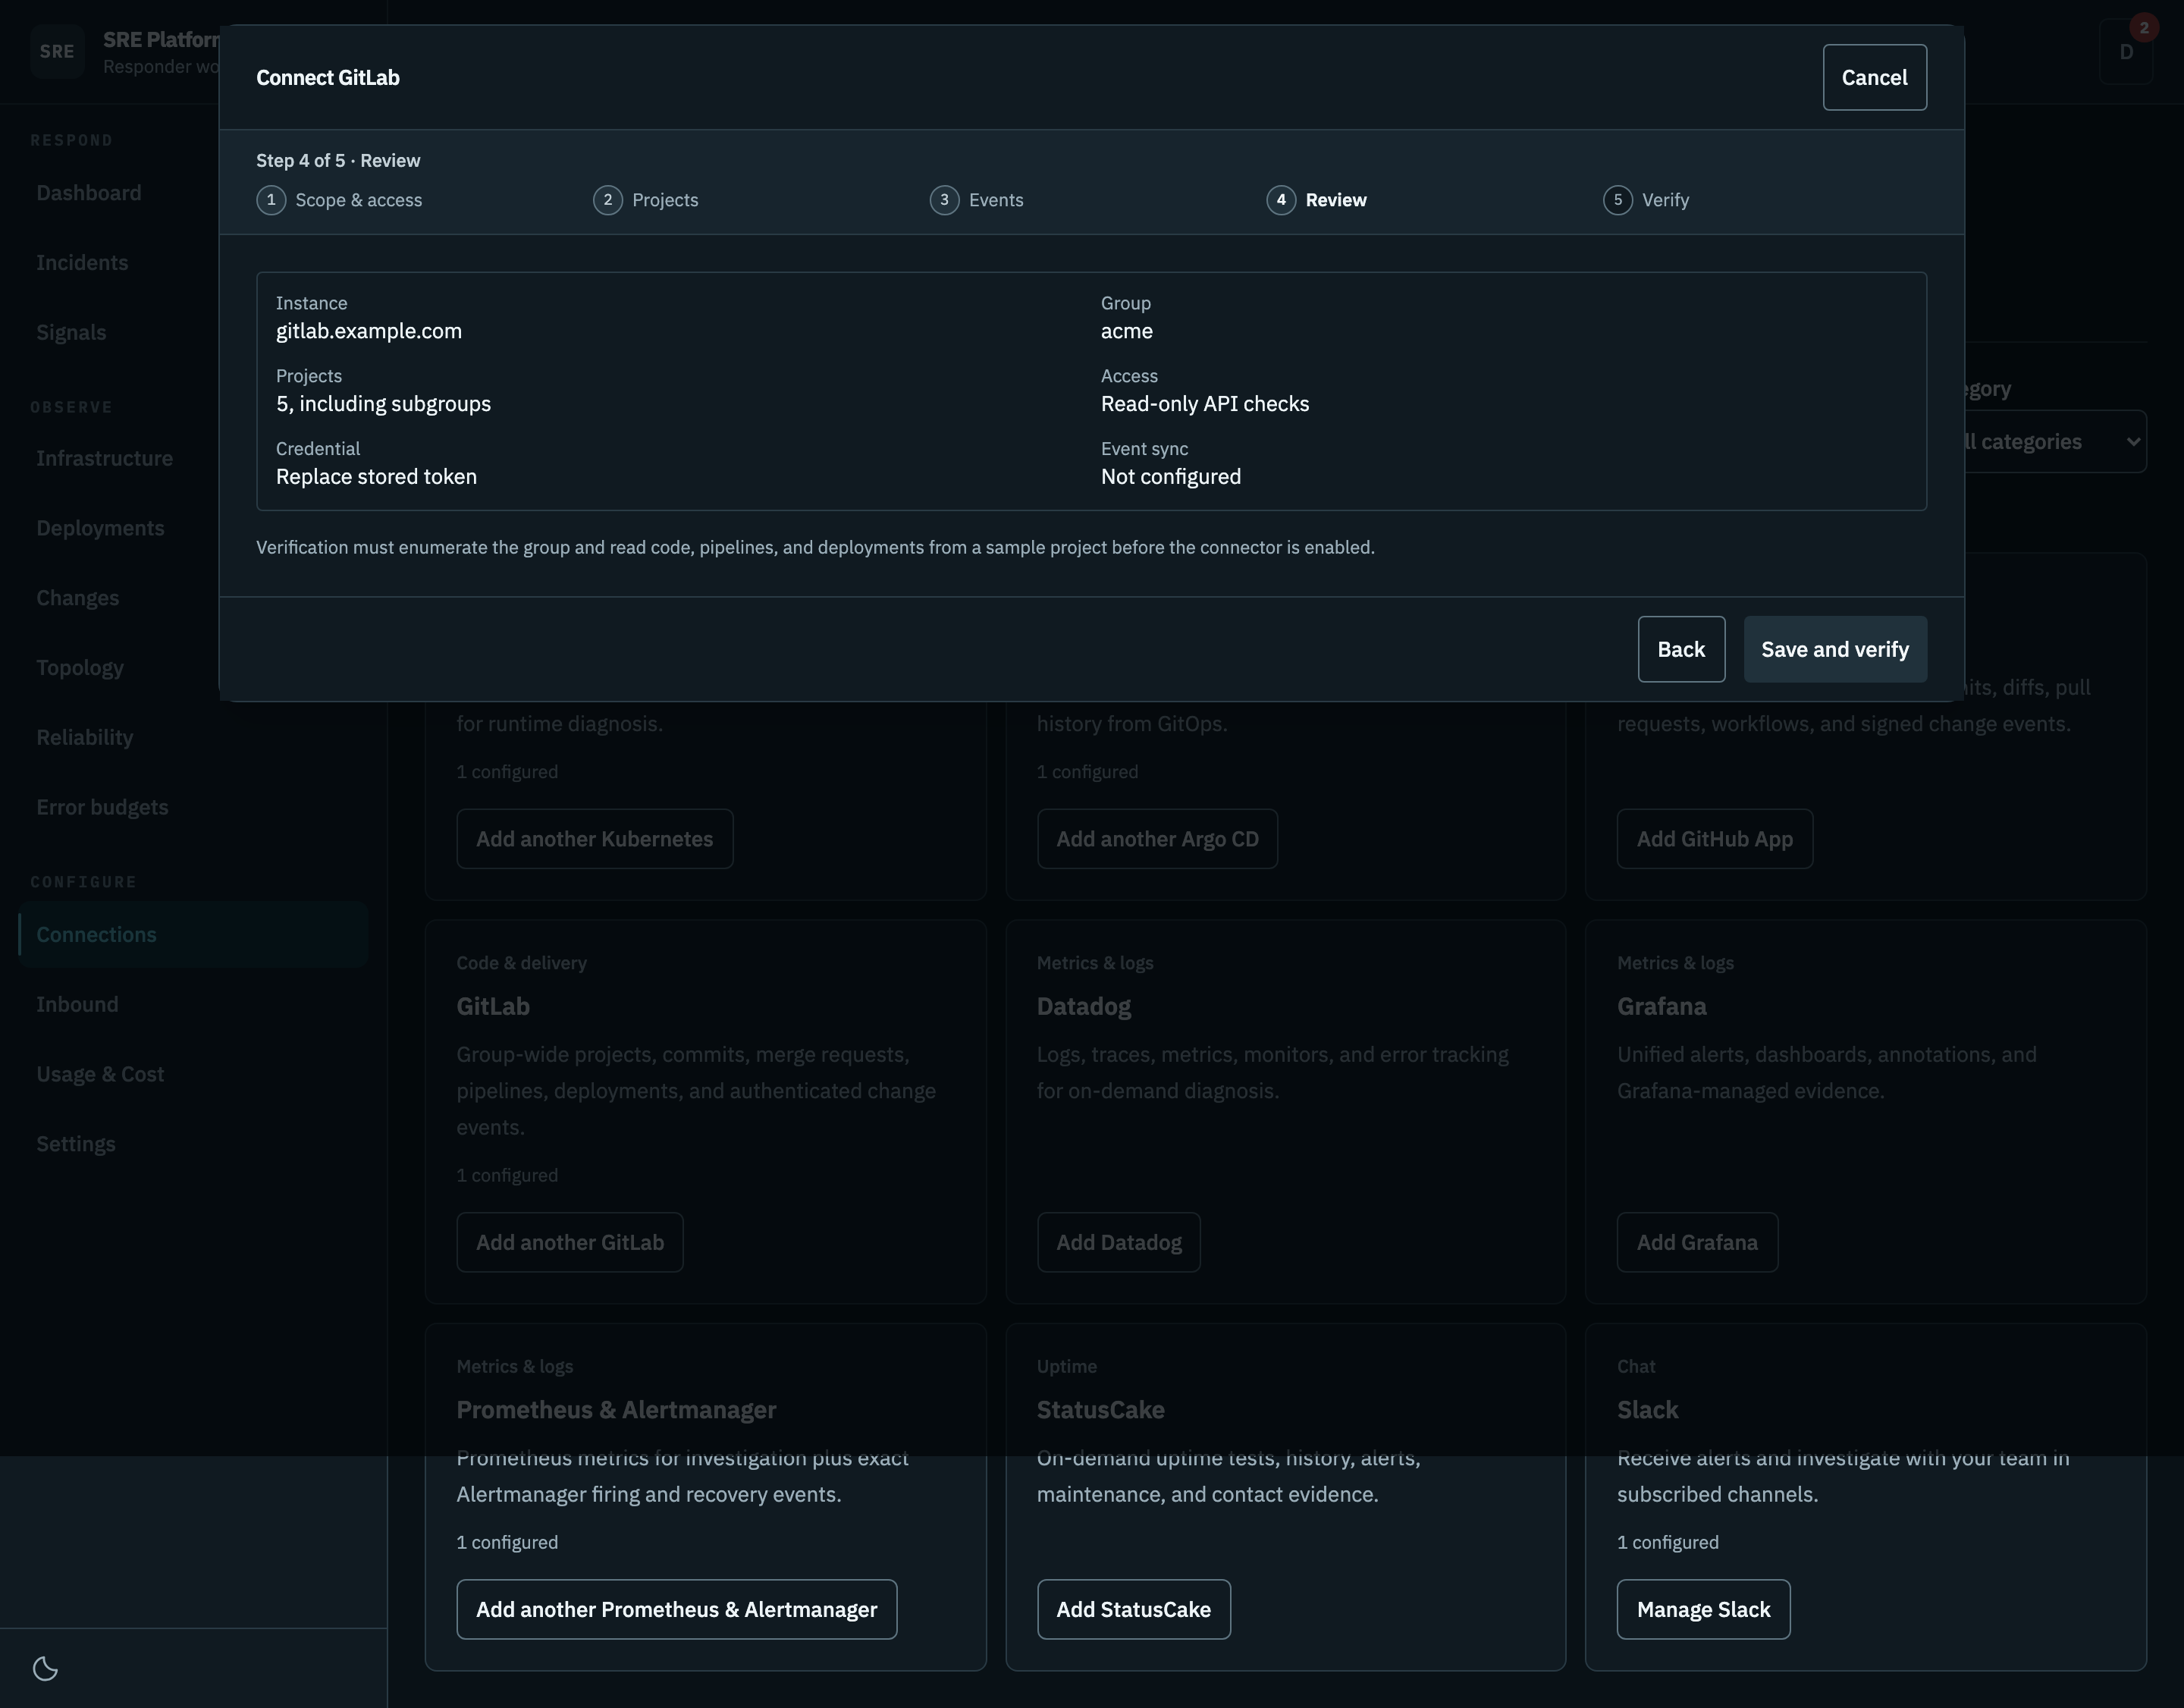Image resolution: width=2184 pixels, height=1708 pixels.
Task: Go to step 2 circle Projects
Action: [608, 200]
